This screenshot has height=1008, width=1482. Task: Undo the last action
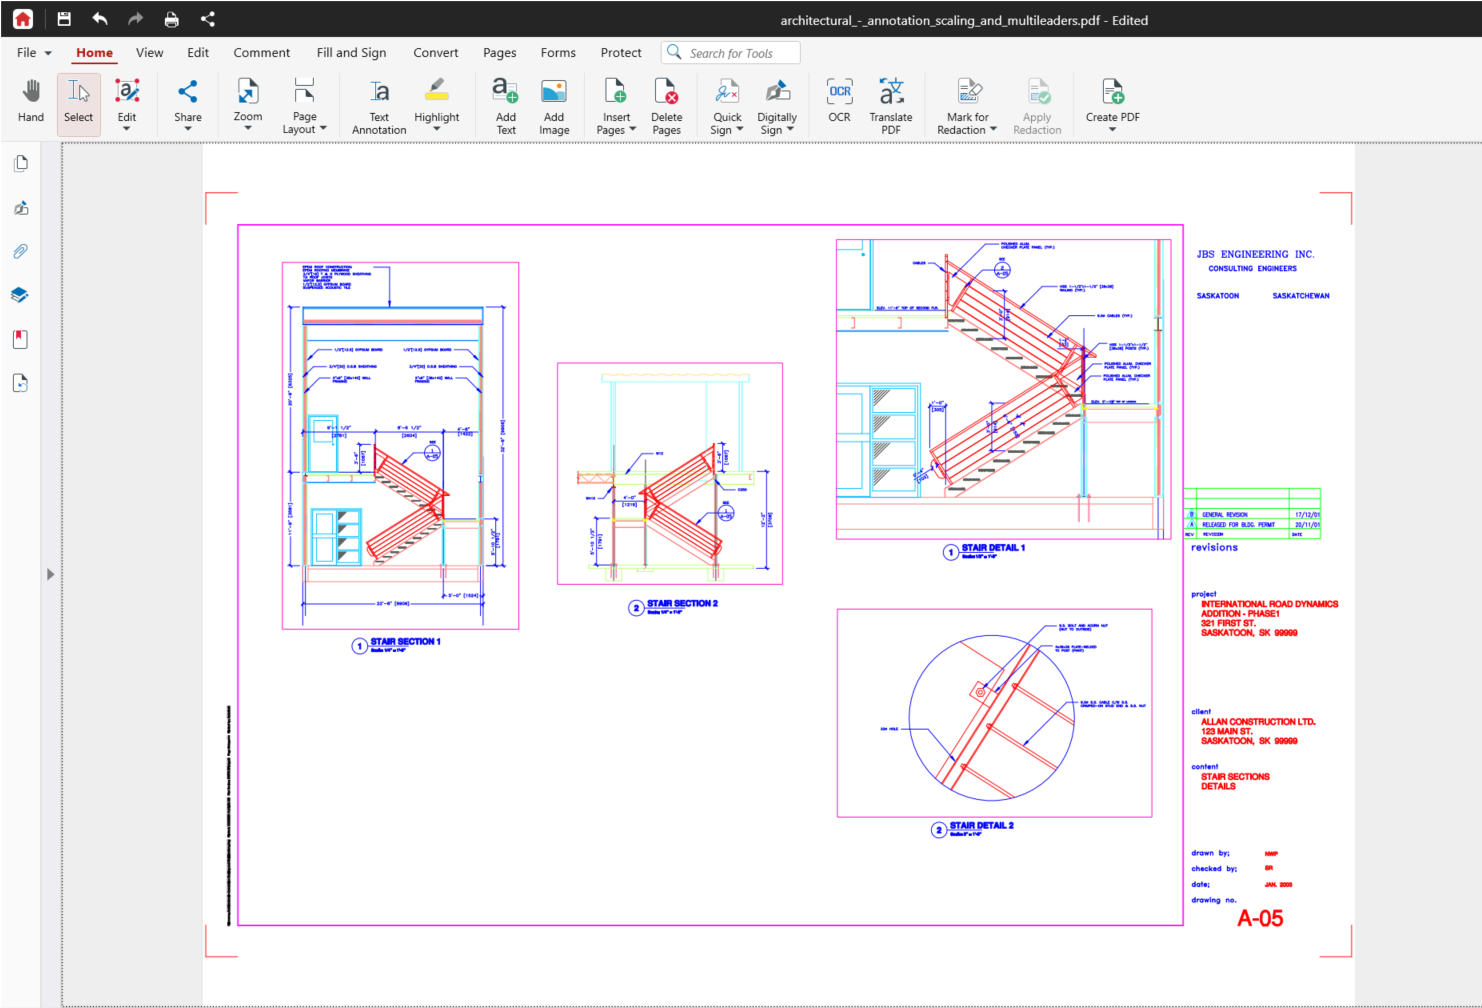click(x=100, y=19)
